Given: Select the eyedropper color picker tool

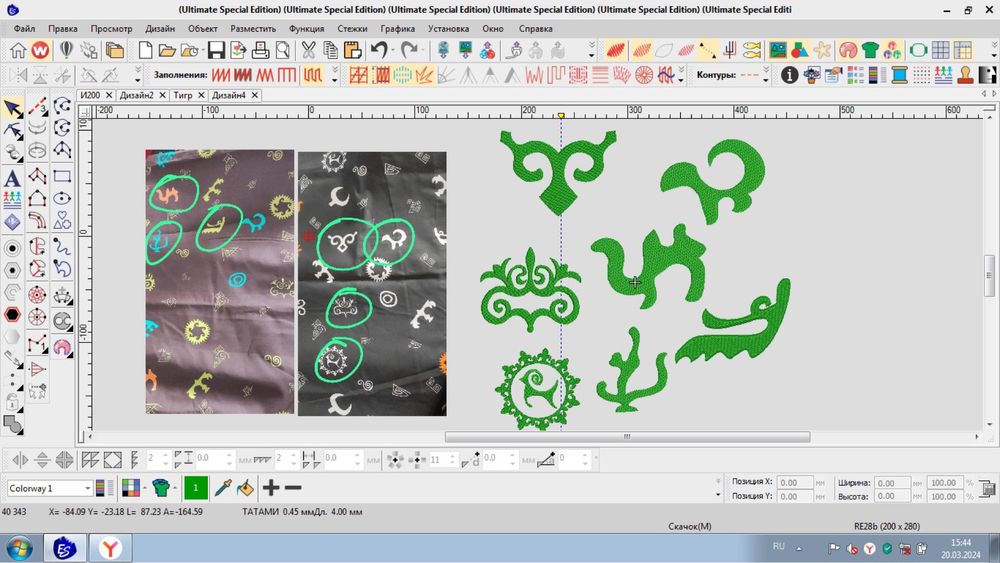Looking at the screenshot, I should tap(223, 488).
